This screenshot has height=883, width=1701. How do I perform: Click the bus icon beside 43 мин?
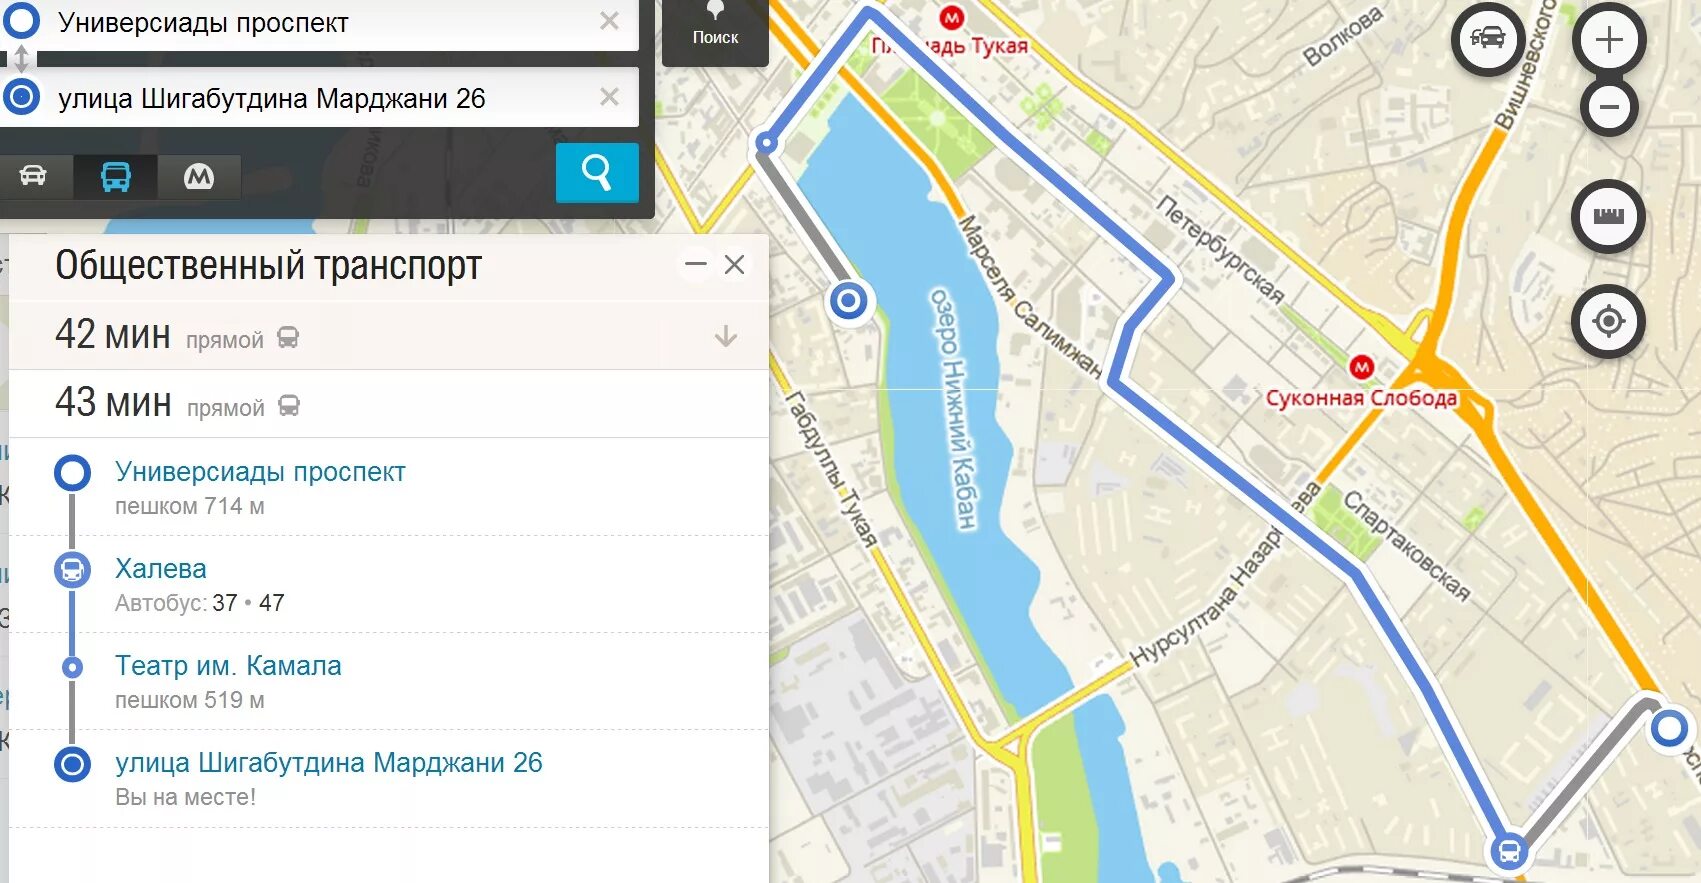point(289,405)
